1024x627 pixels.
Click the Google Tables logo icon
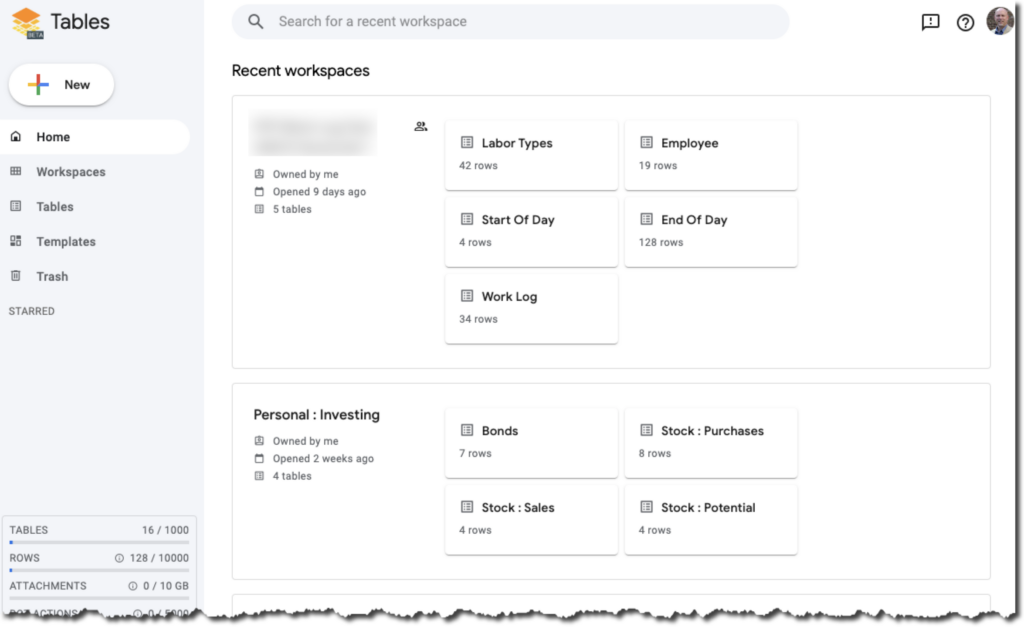27,22
